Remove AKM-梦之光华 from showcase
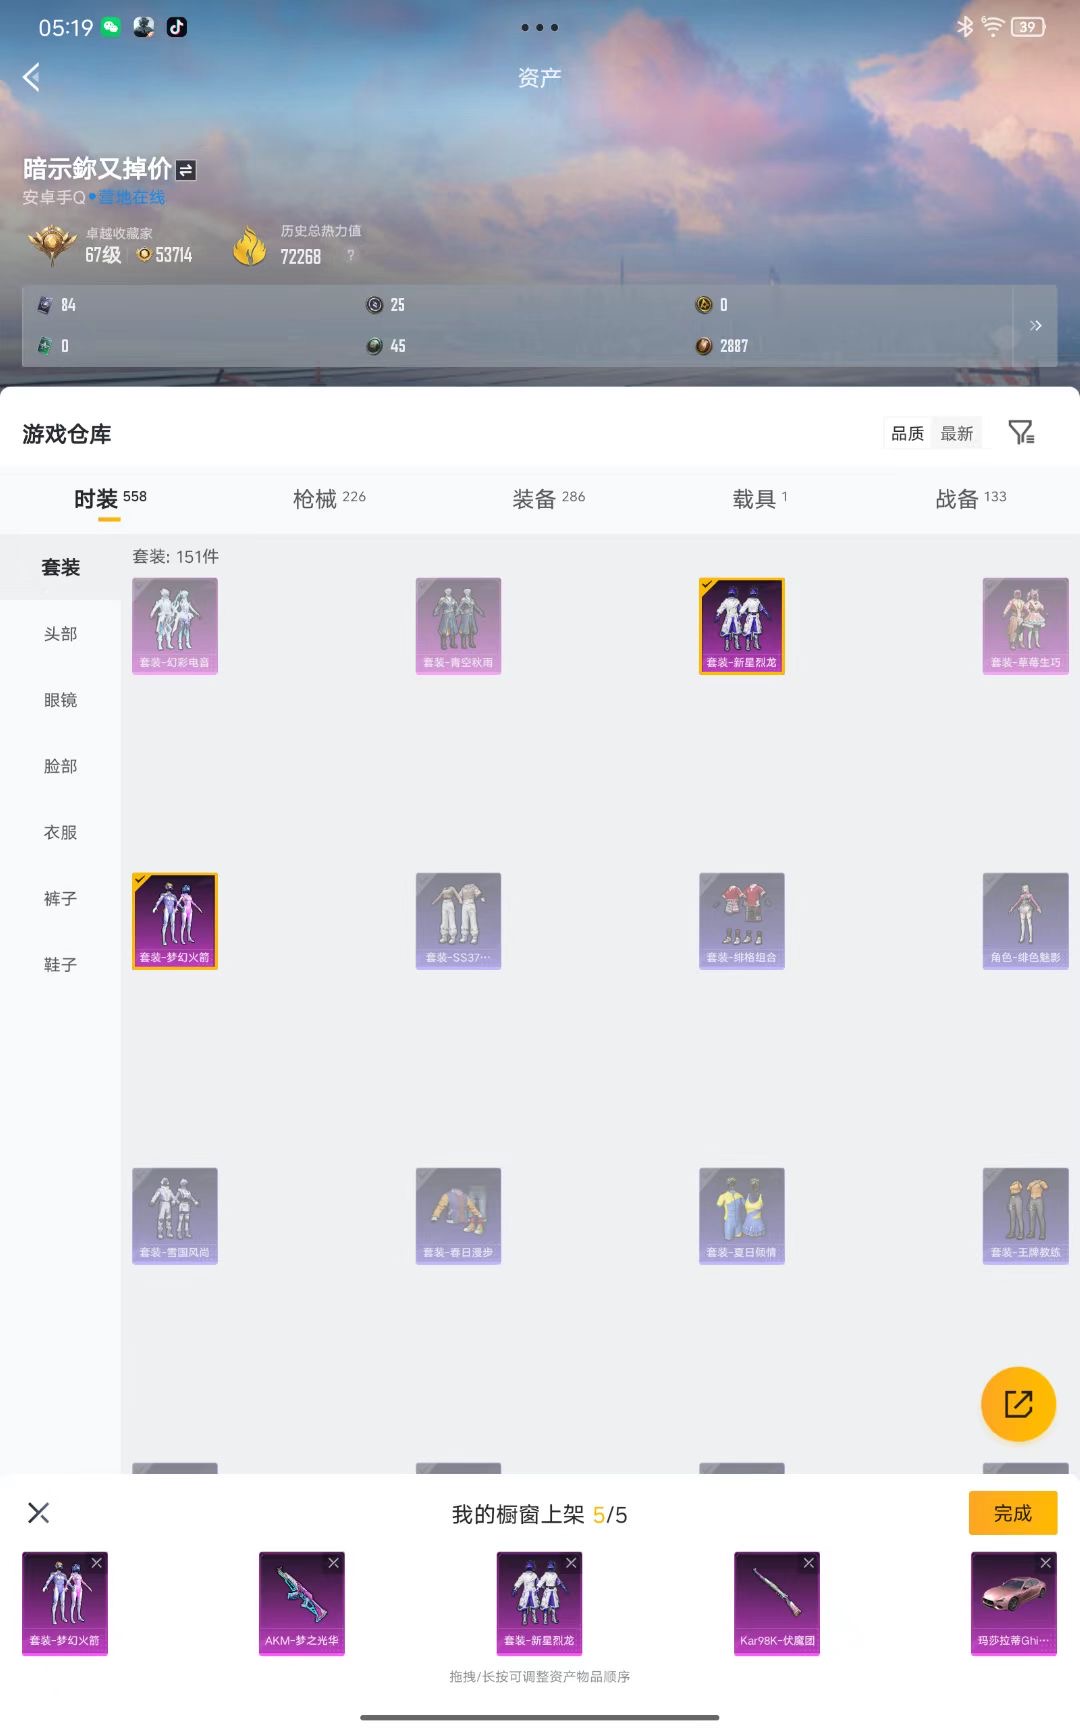Image resolution: width=1080 pixels, height=1728 pixels. 333,1563
